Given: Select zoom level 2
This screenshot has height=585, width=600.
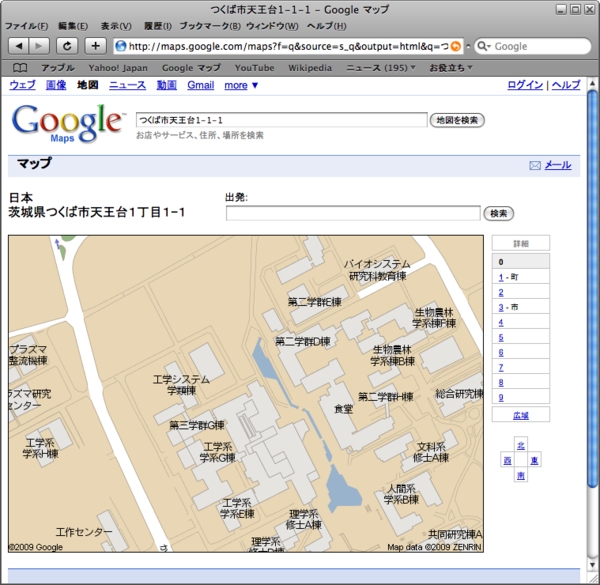Looking at the screenshot, I should pos(501,293).
